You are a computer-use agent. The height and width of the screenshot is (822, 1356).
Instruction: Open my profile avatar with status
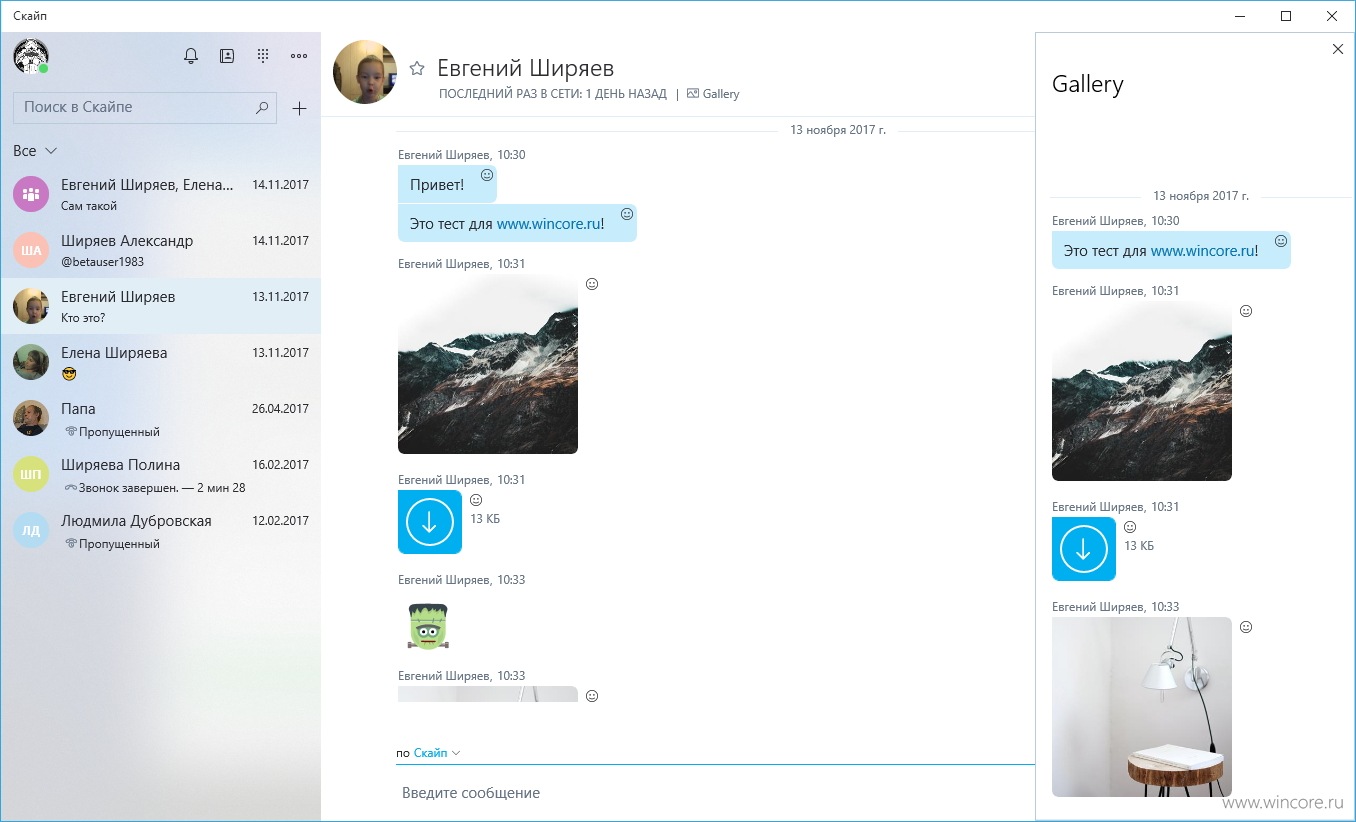pos(31,56)
